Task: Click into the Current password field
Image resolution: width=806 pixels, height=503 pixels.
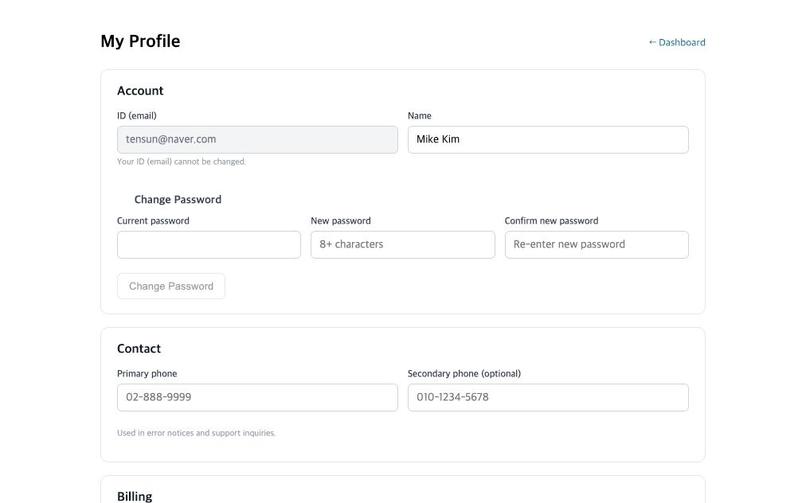Action: click(x=209, y=245)
